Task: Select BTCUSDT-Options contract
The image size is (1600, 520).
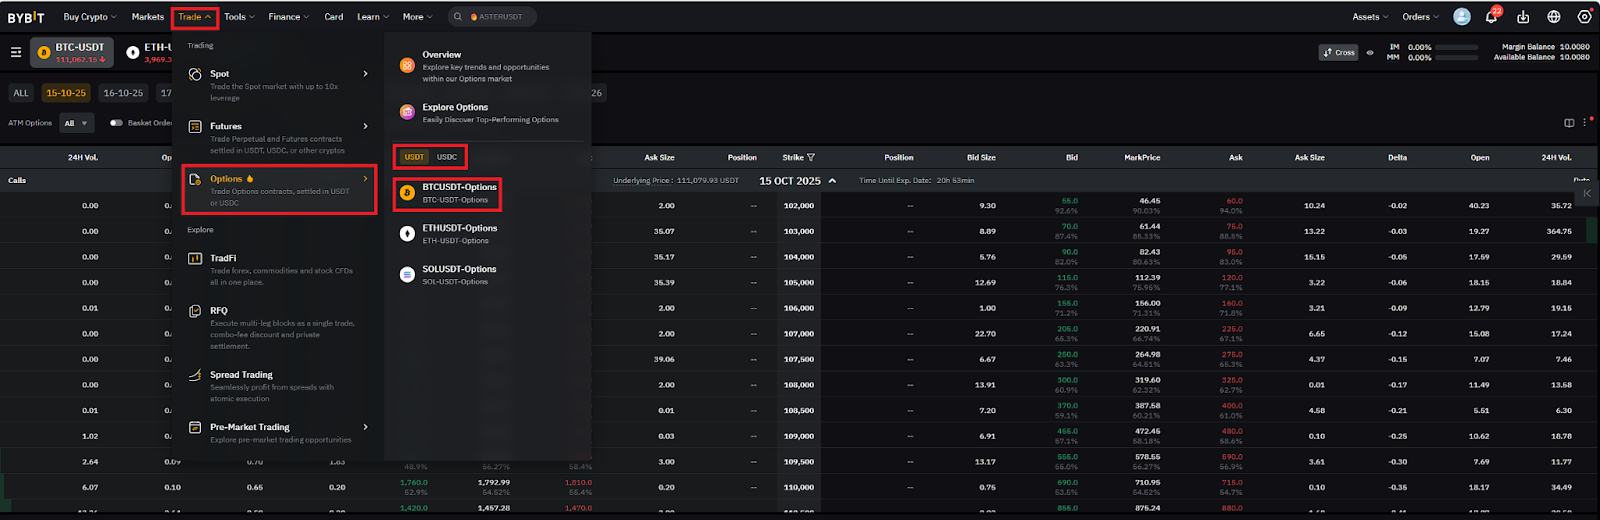Action: pyautogui.click(x=448, y=193)
